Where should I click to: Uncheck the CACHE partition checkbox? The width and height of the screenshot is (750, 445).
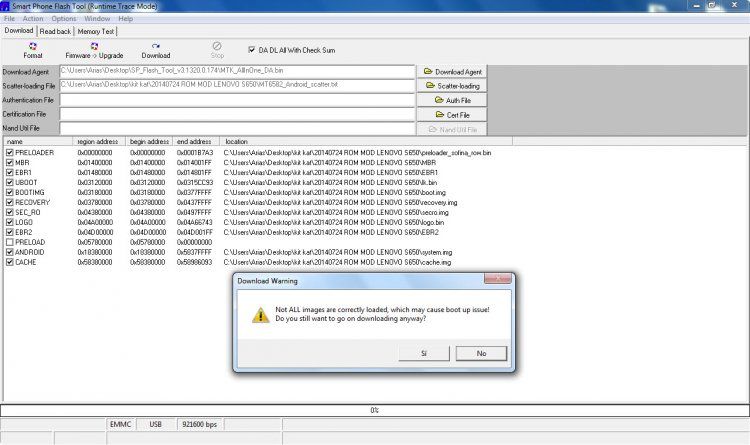pos(10,262)
